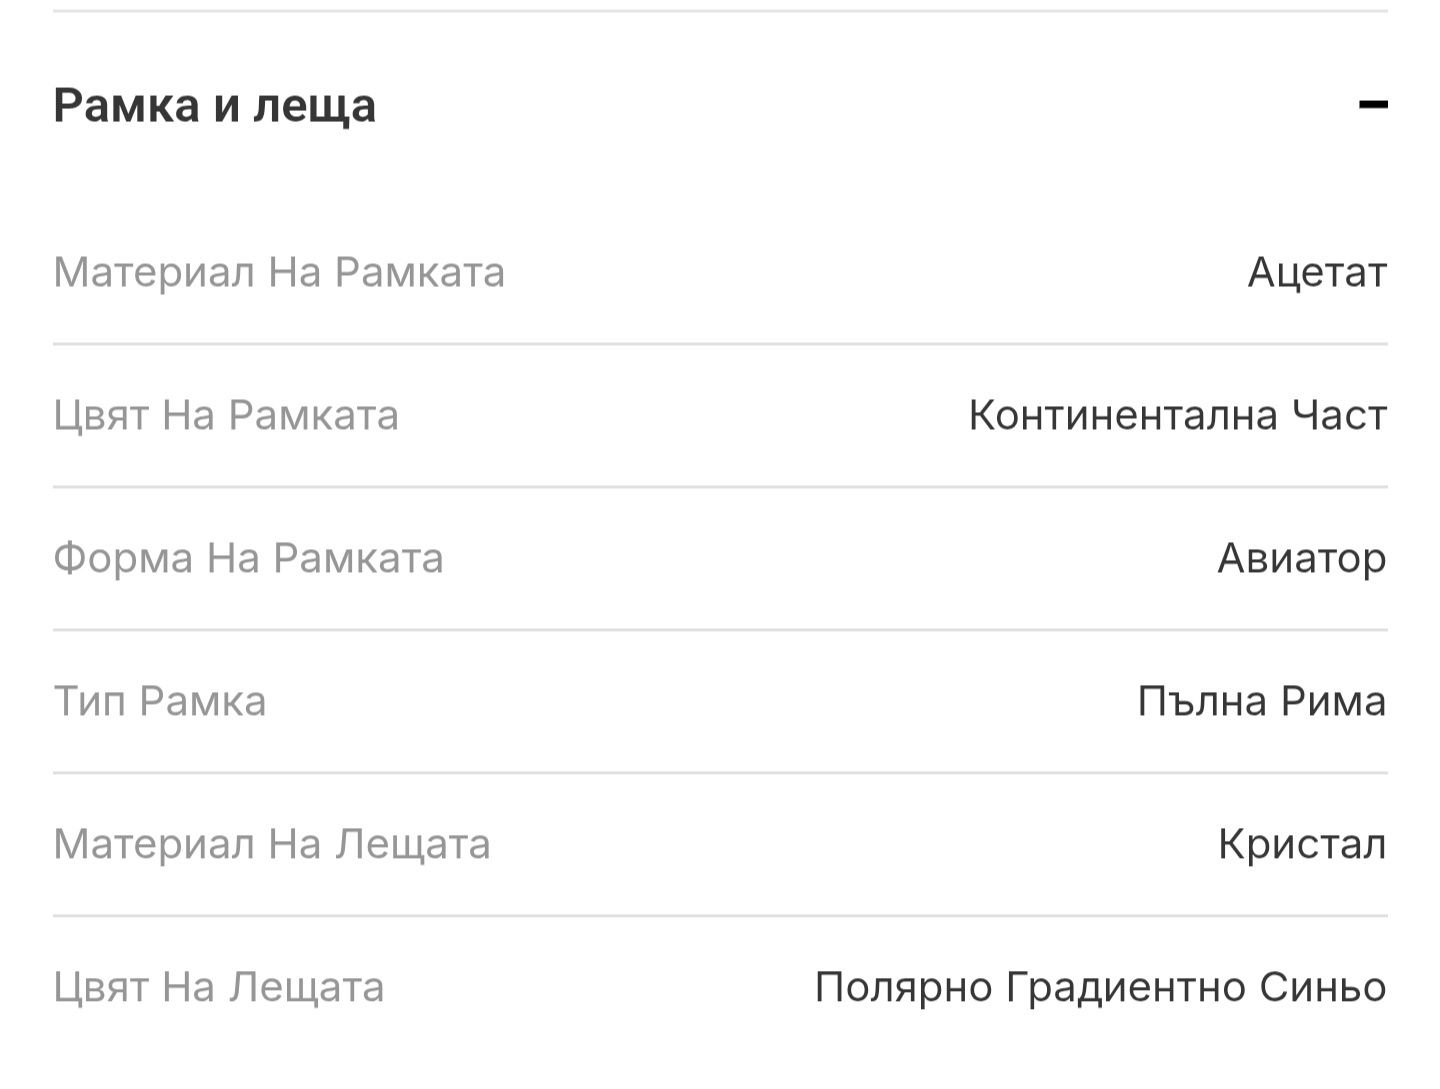
Task: Click the Кристал value
Action: pos(1302,845)
